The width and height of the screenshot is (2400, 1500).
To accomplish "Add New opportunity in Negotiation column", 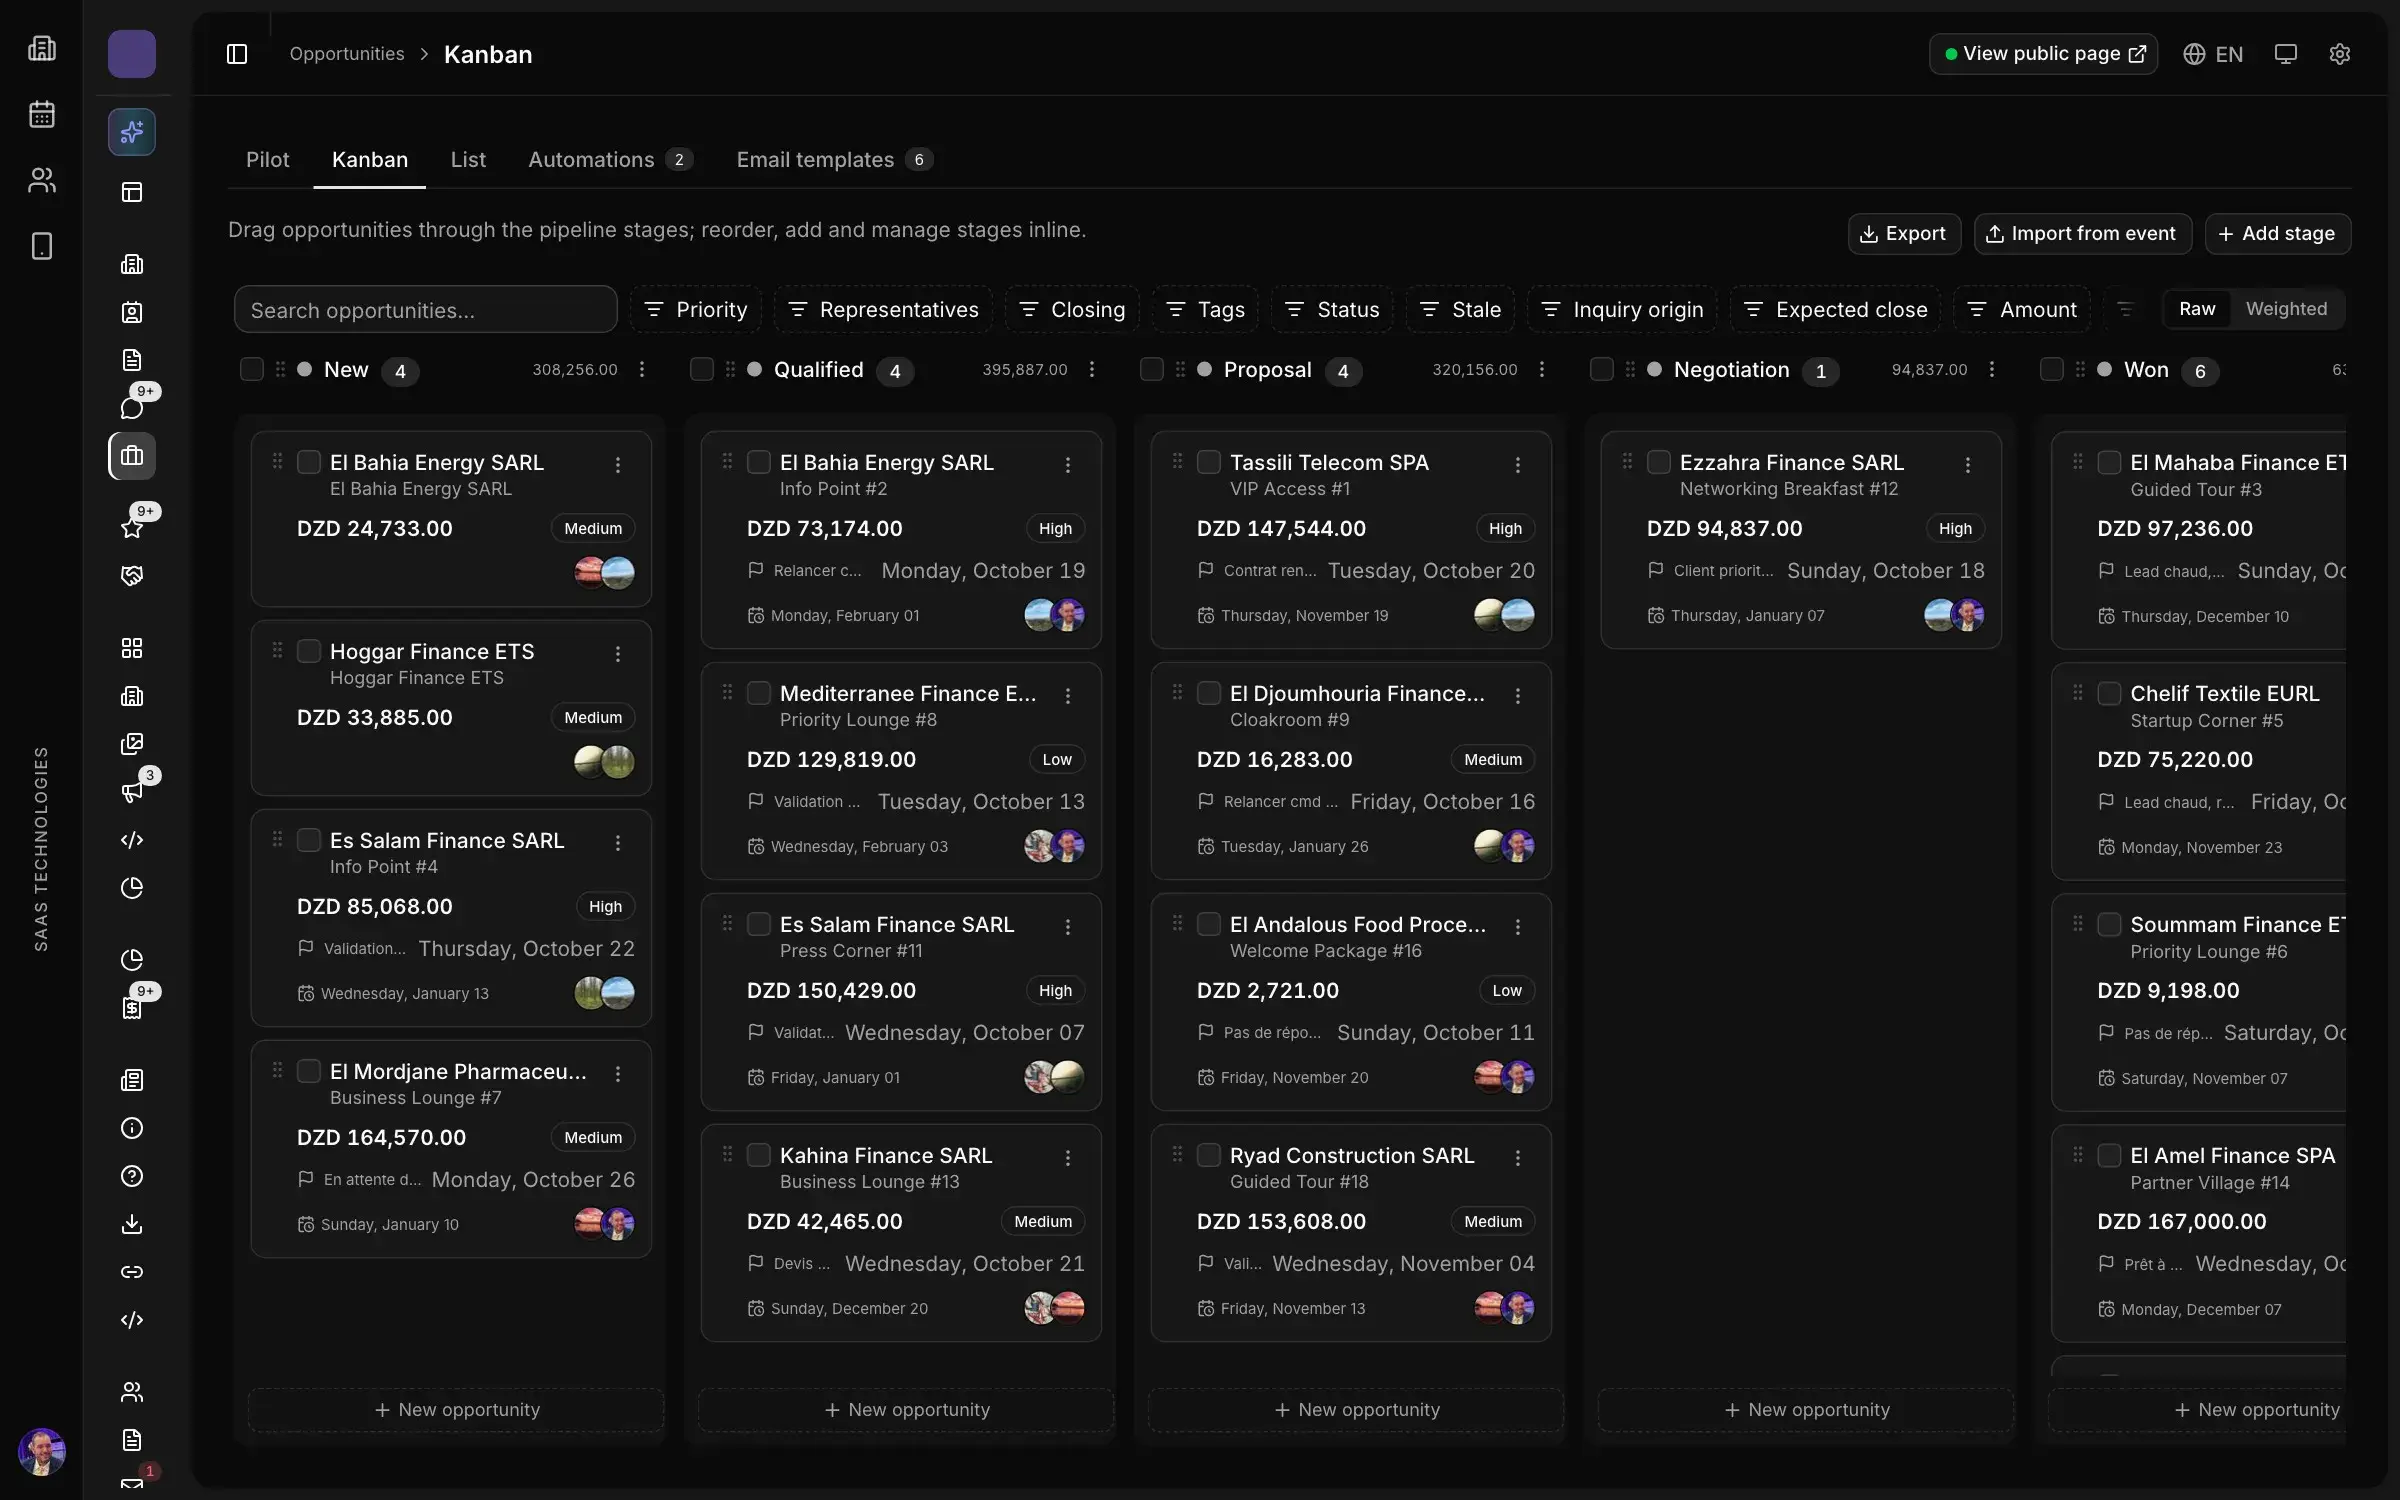I will coord(1806,1410).
